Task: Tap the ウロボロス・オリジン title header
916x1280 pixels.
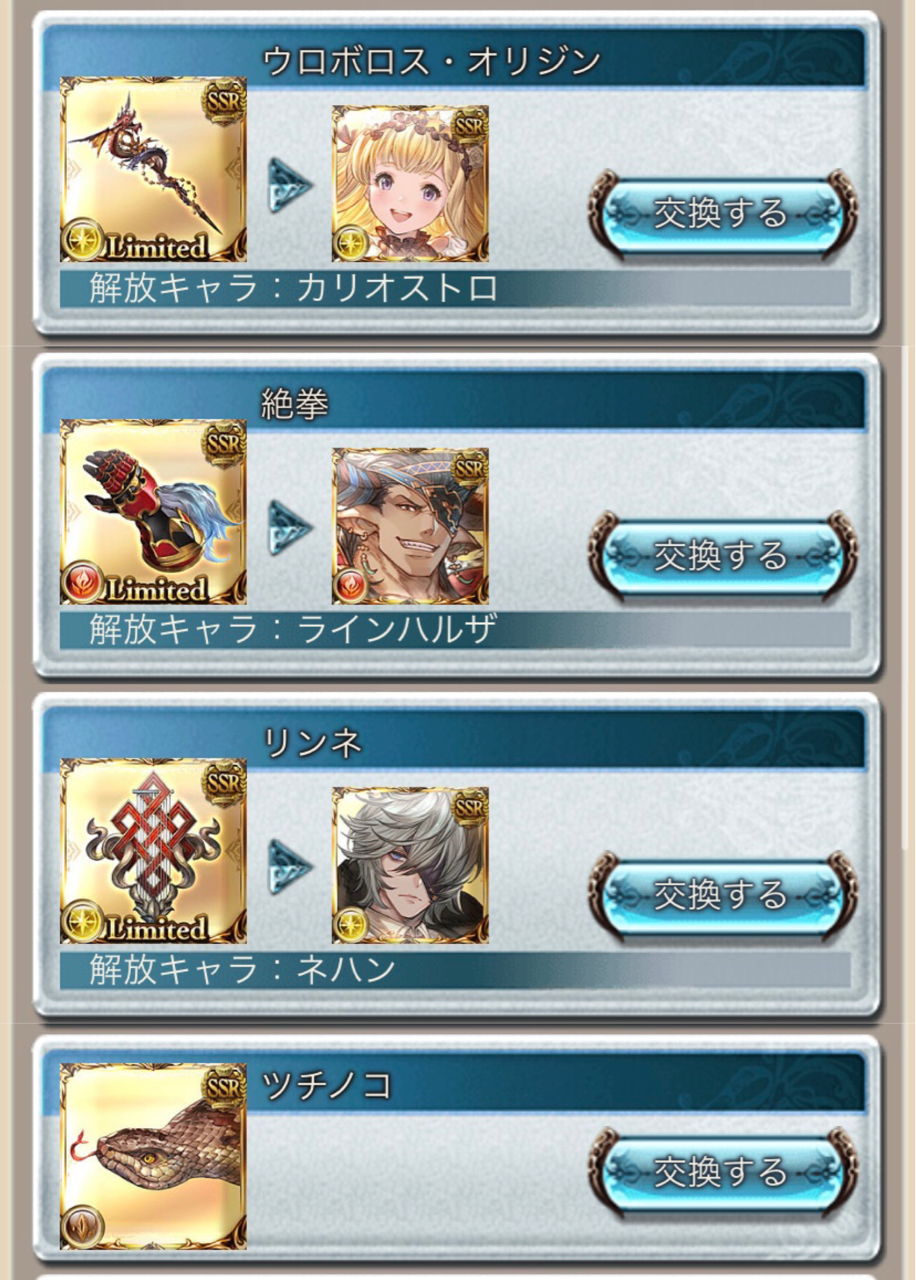Action: coord(431,62)
